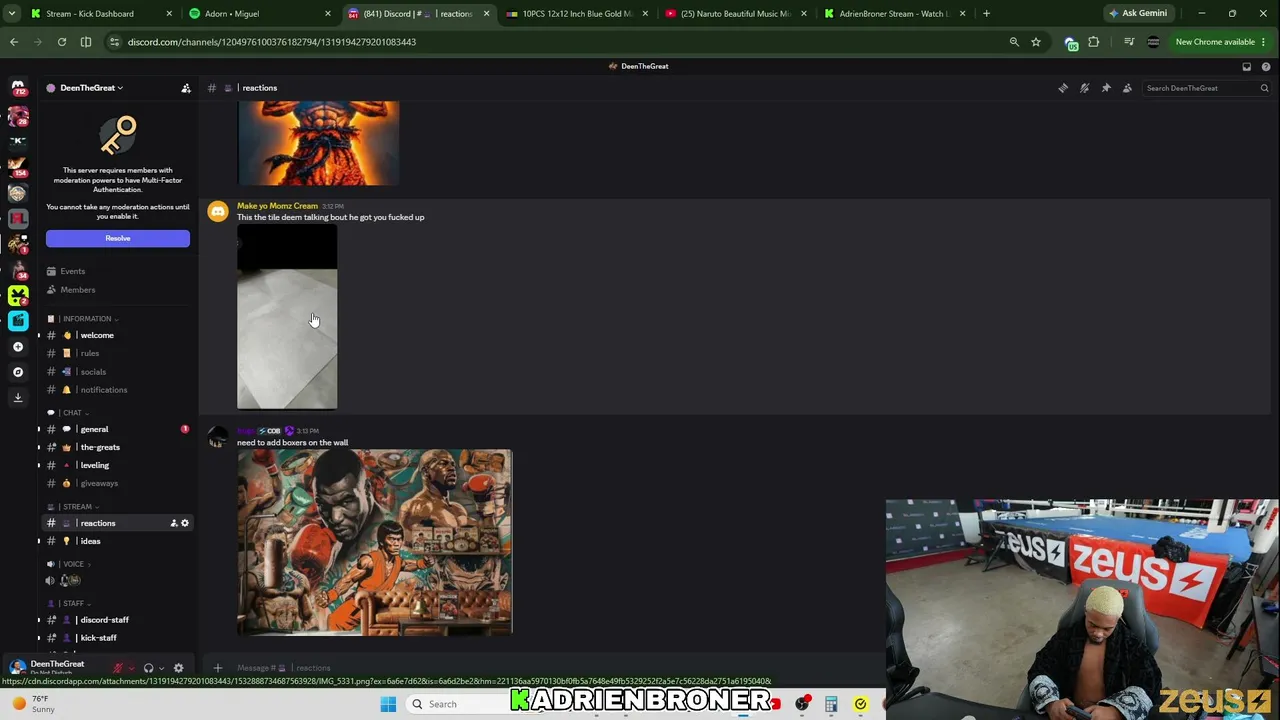Open the tile photo attachment thumbnail

pos(287,318)
